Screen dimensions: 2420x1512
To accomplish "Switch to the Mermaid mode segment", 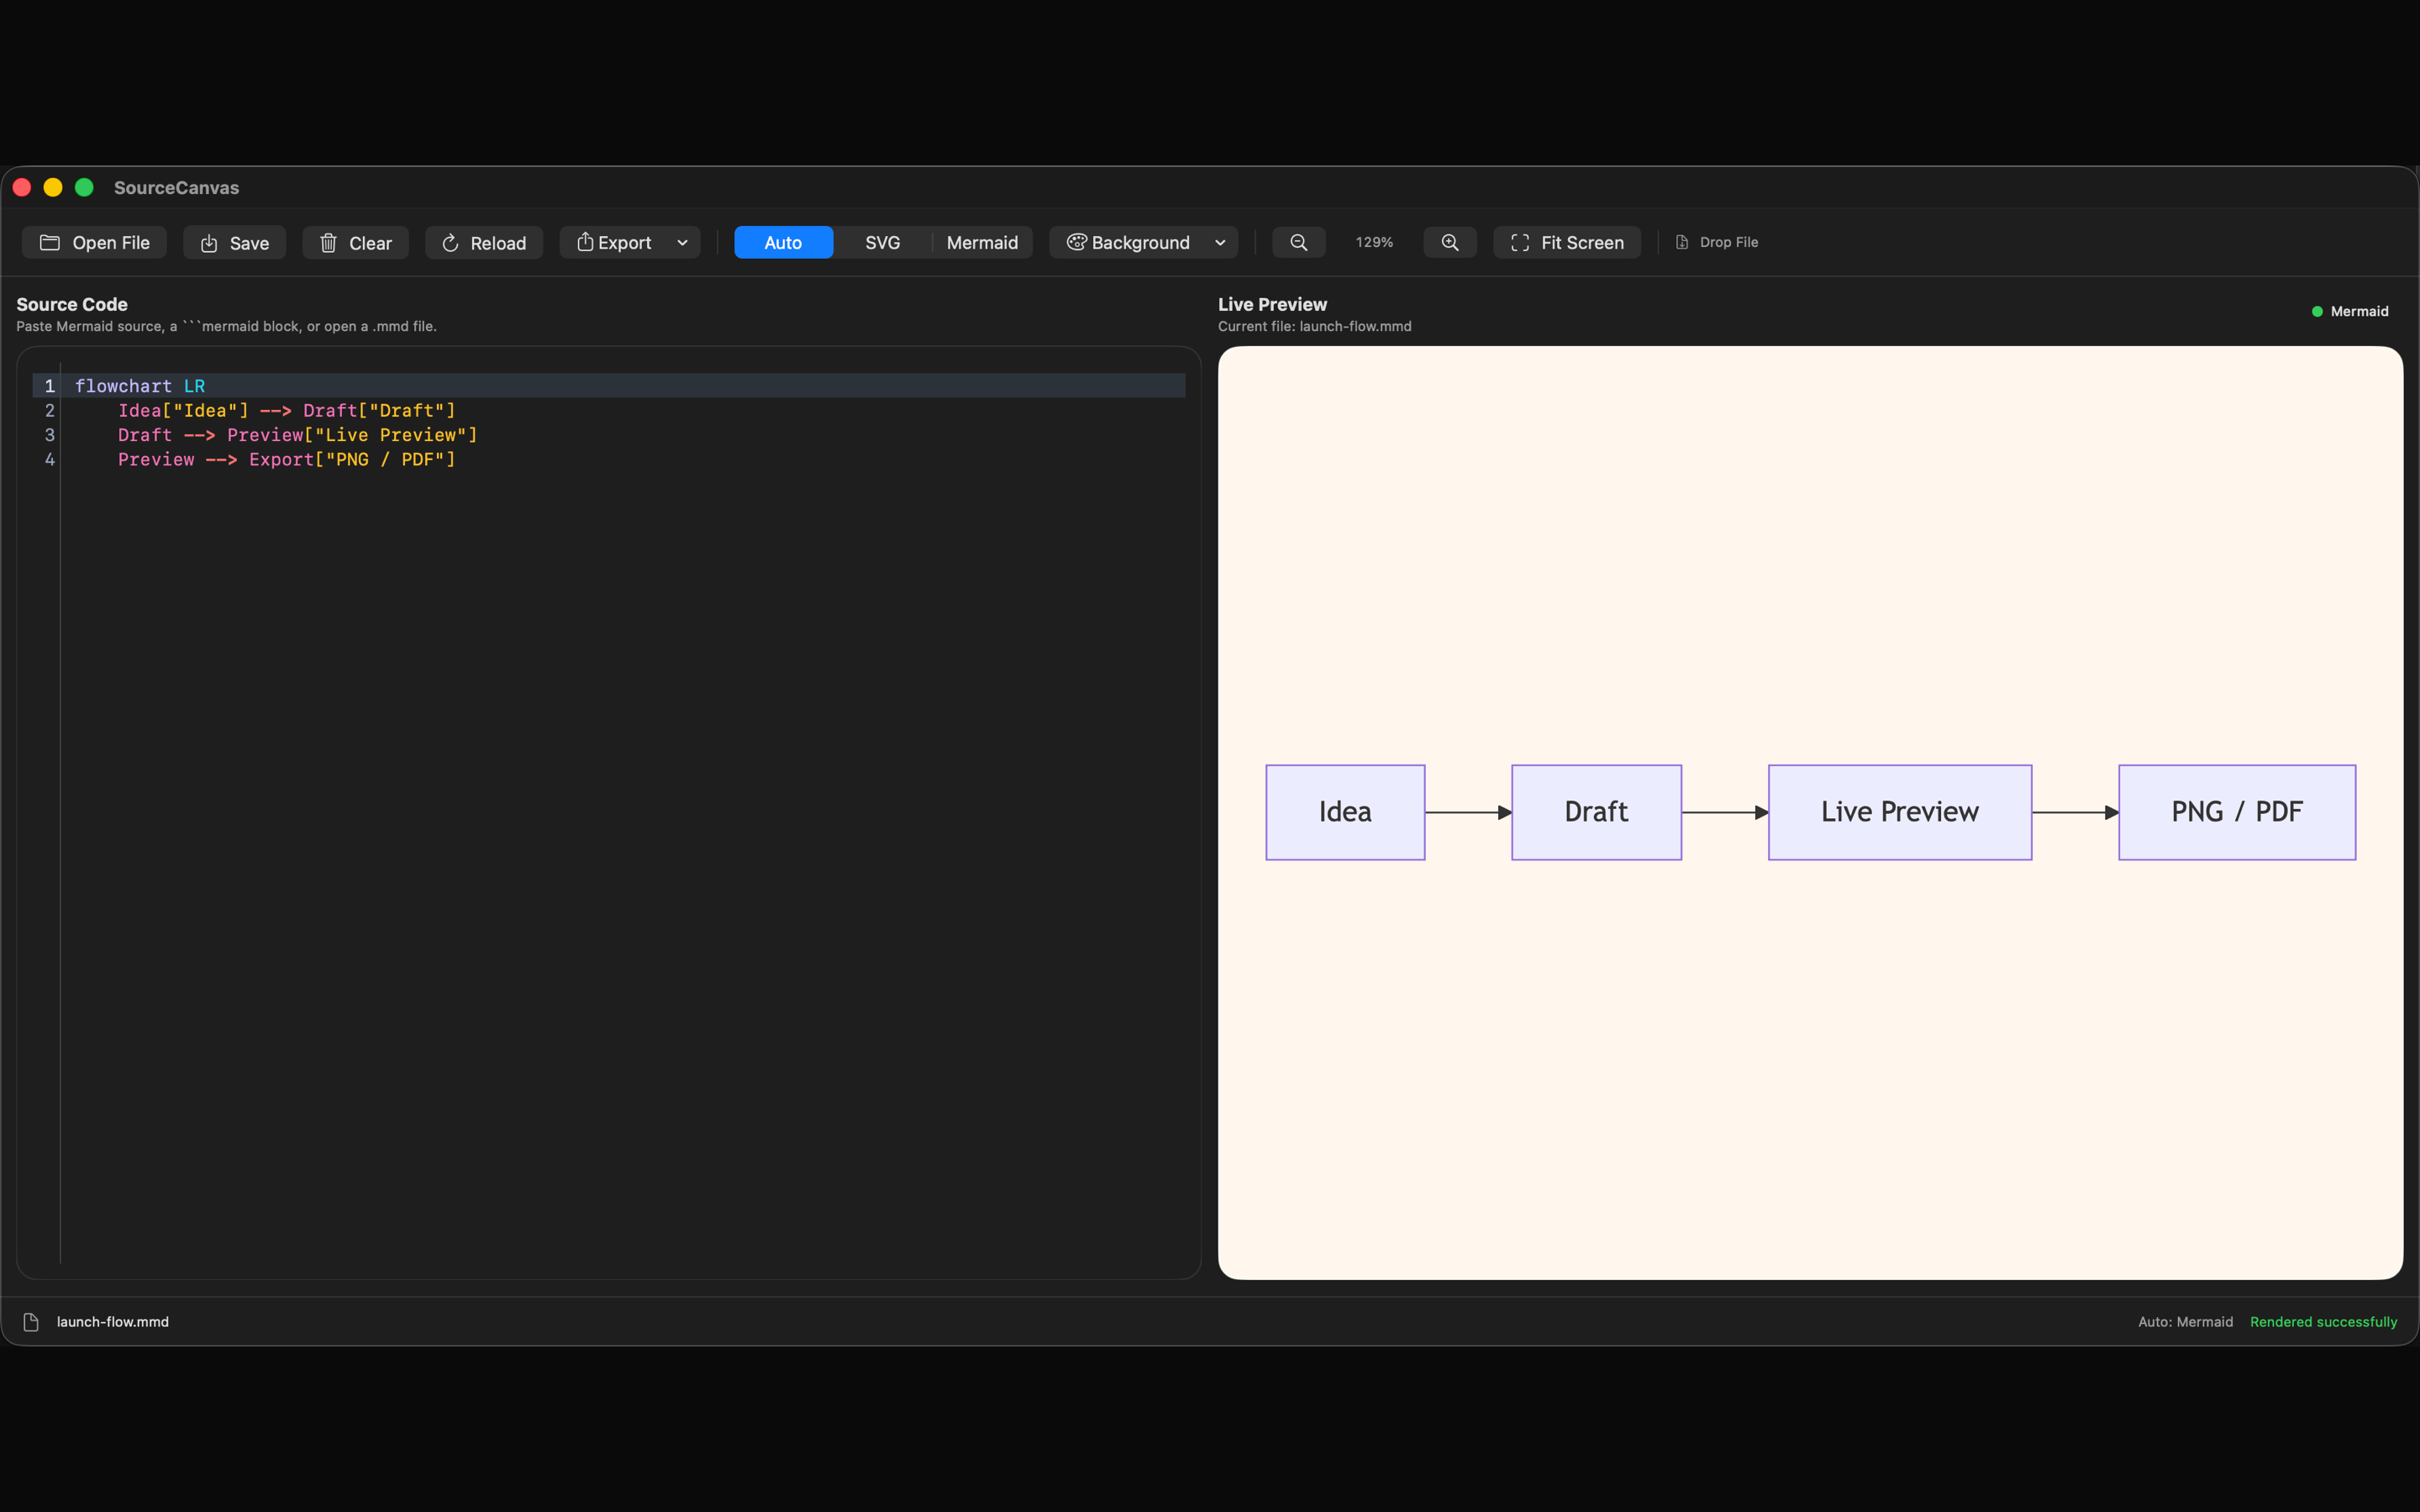I will pyautogui.click(x=982, y=243).
